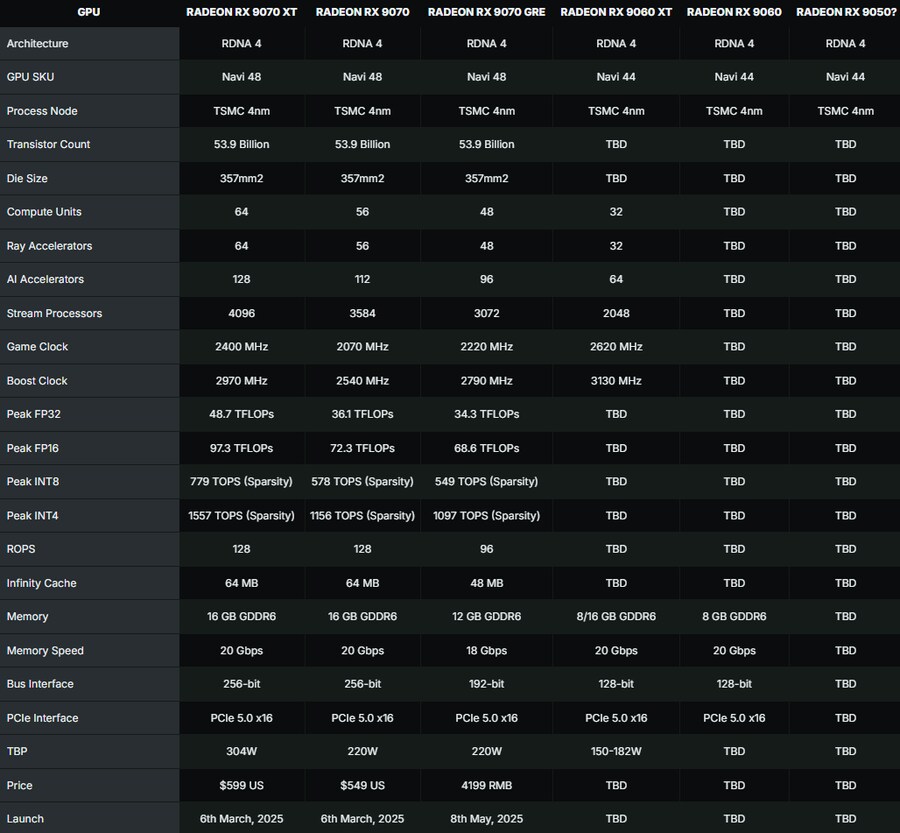This screenshot has height=833, width=900.
Task: Click the RADEON RX 9050? column header
Action: [845, 12]
